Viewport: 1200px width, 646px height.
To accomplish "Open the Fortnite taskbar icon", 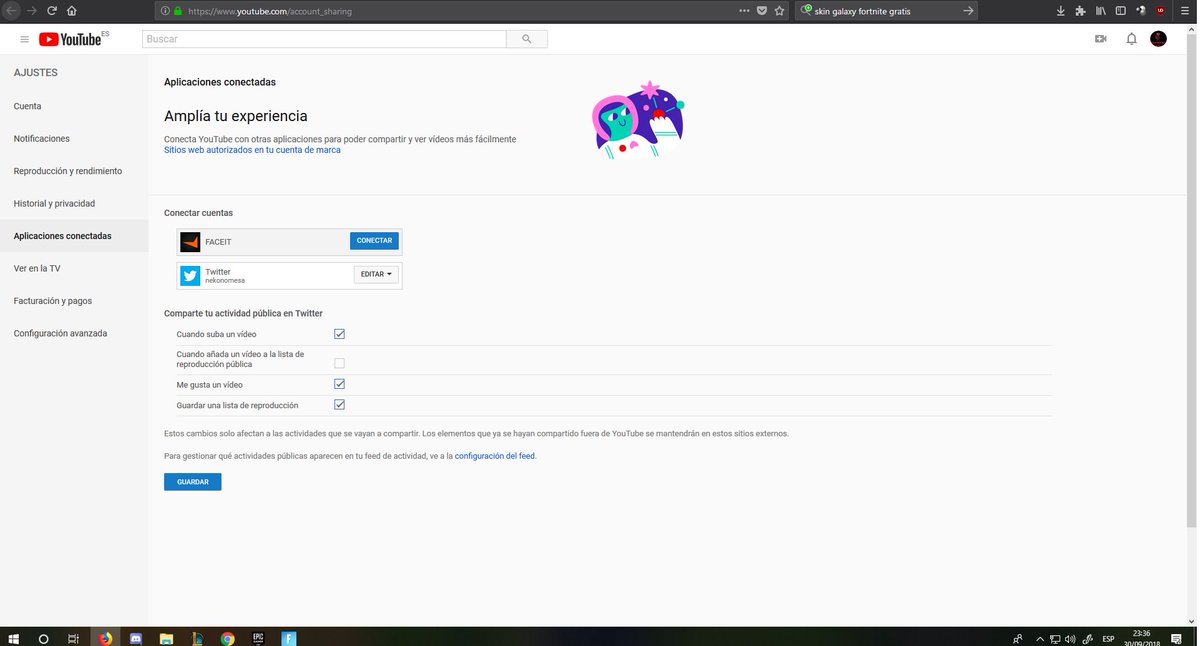I will pyautogui.click(x=288, y=638).
